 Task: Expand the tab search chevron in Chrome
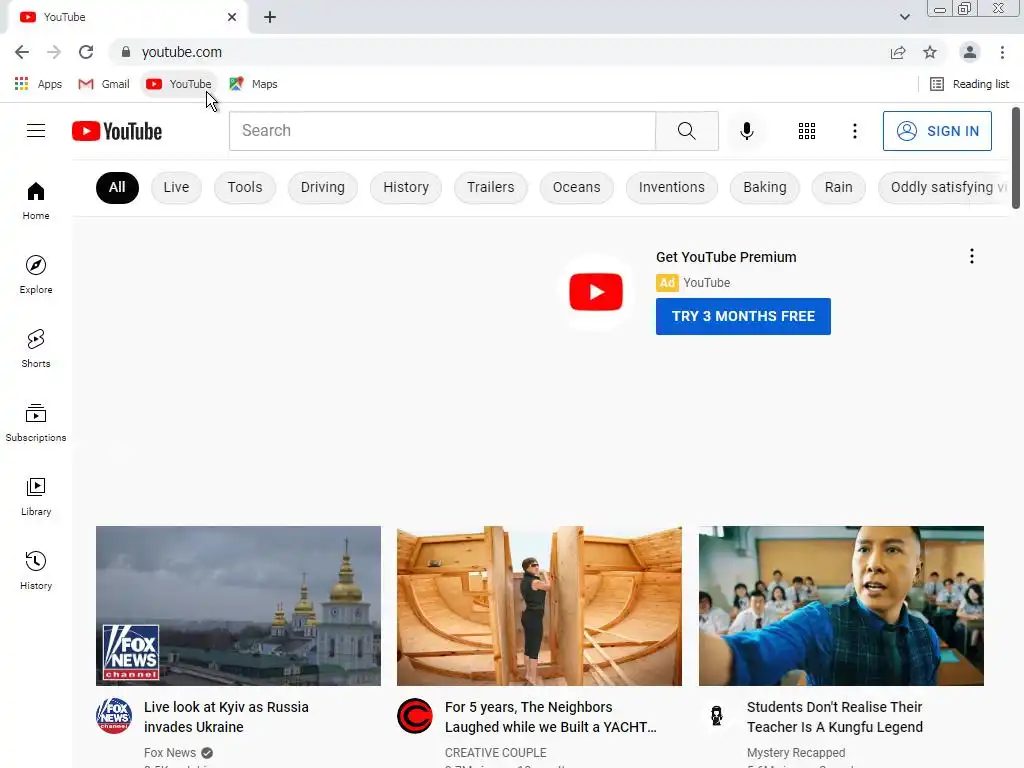904,17
